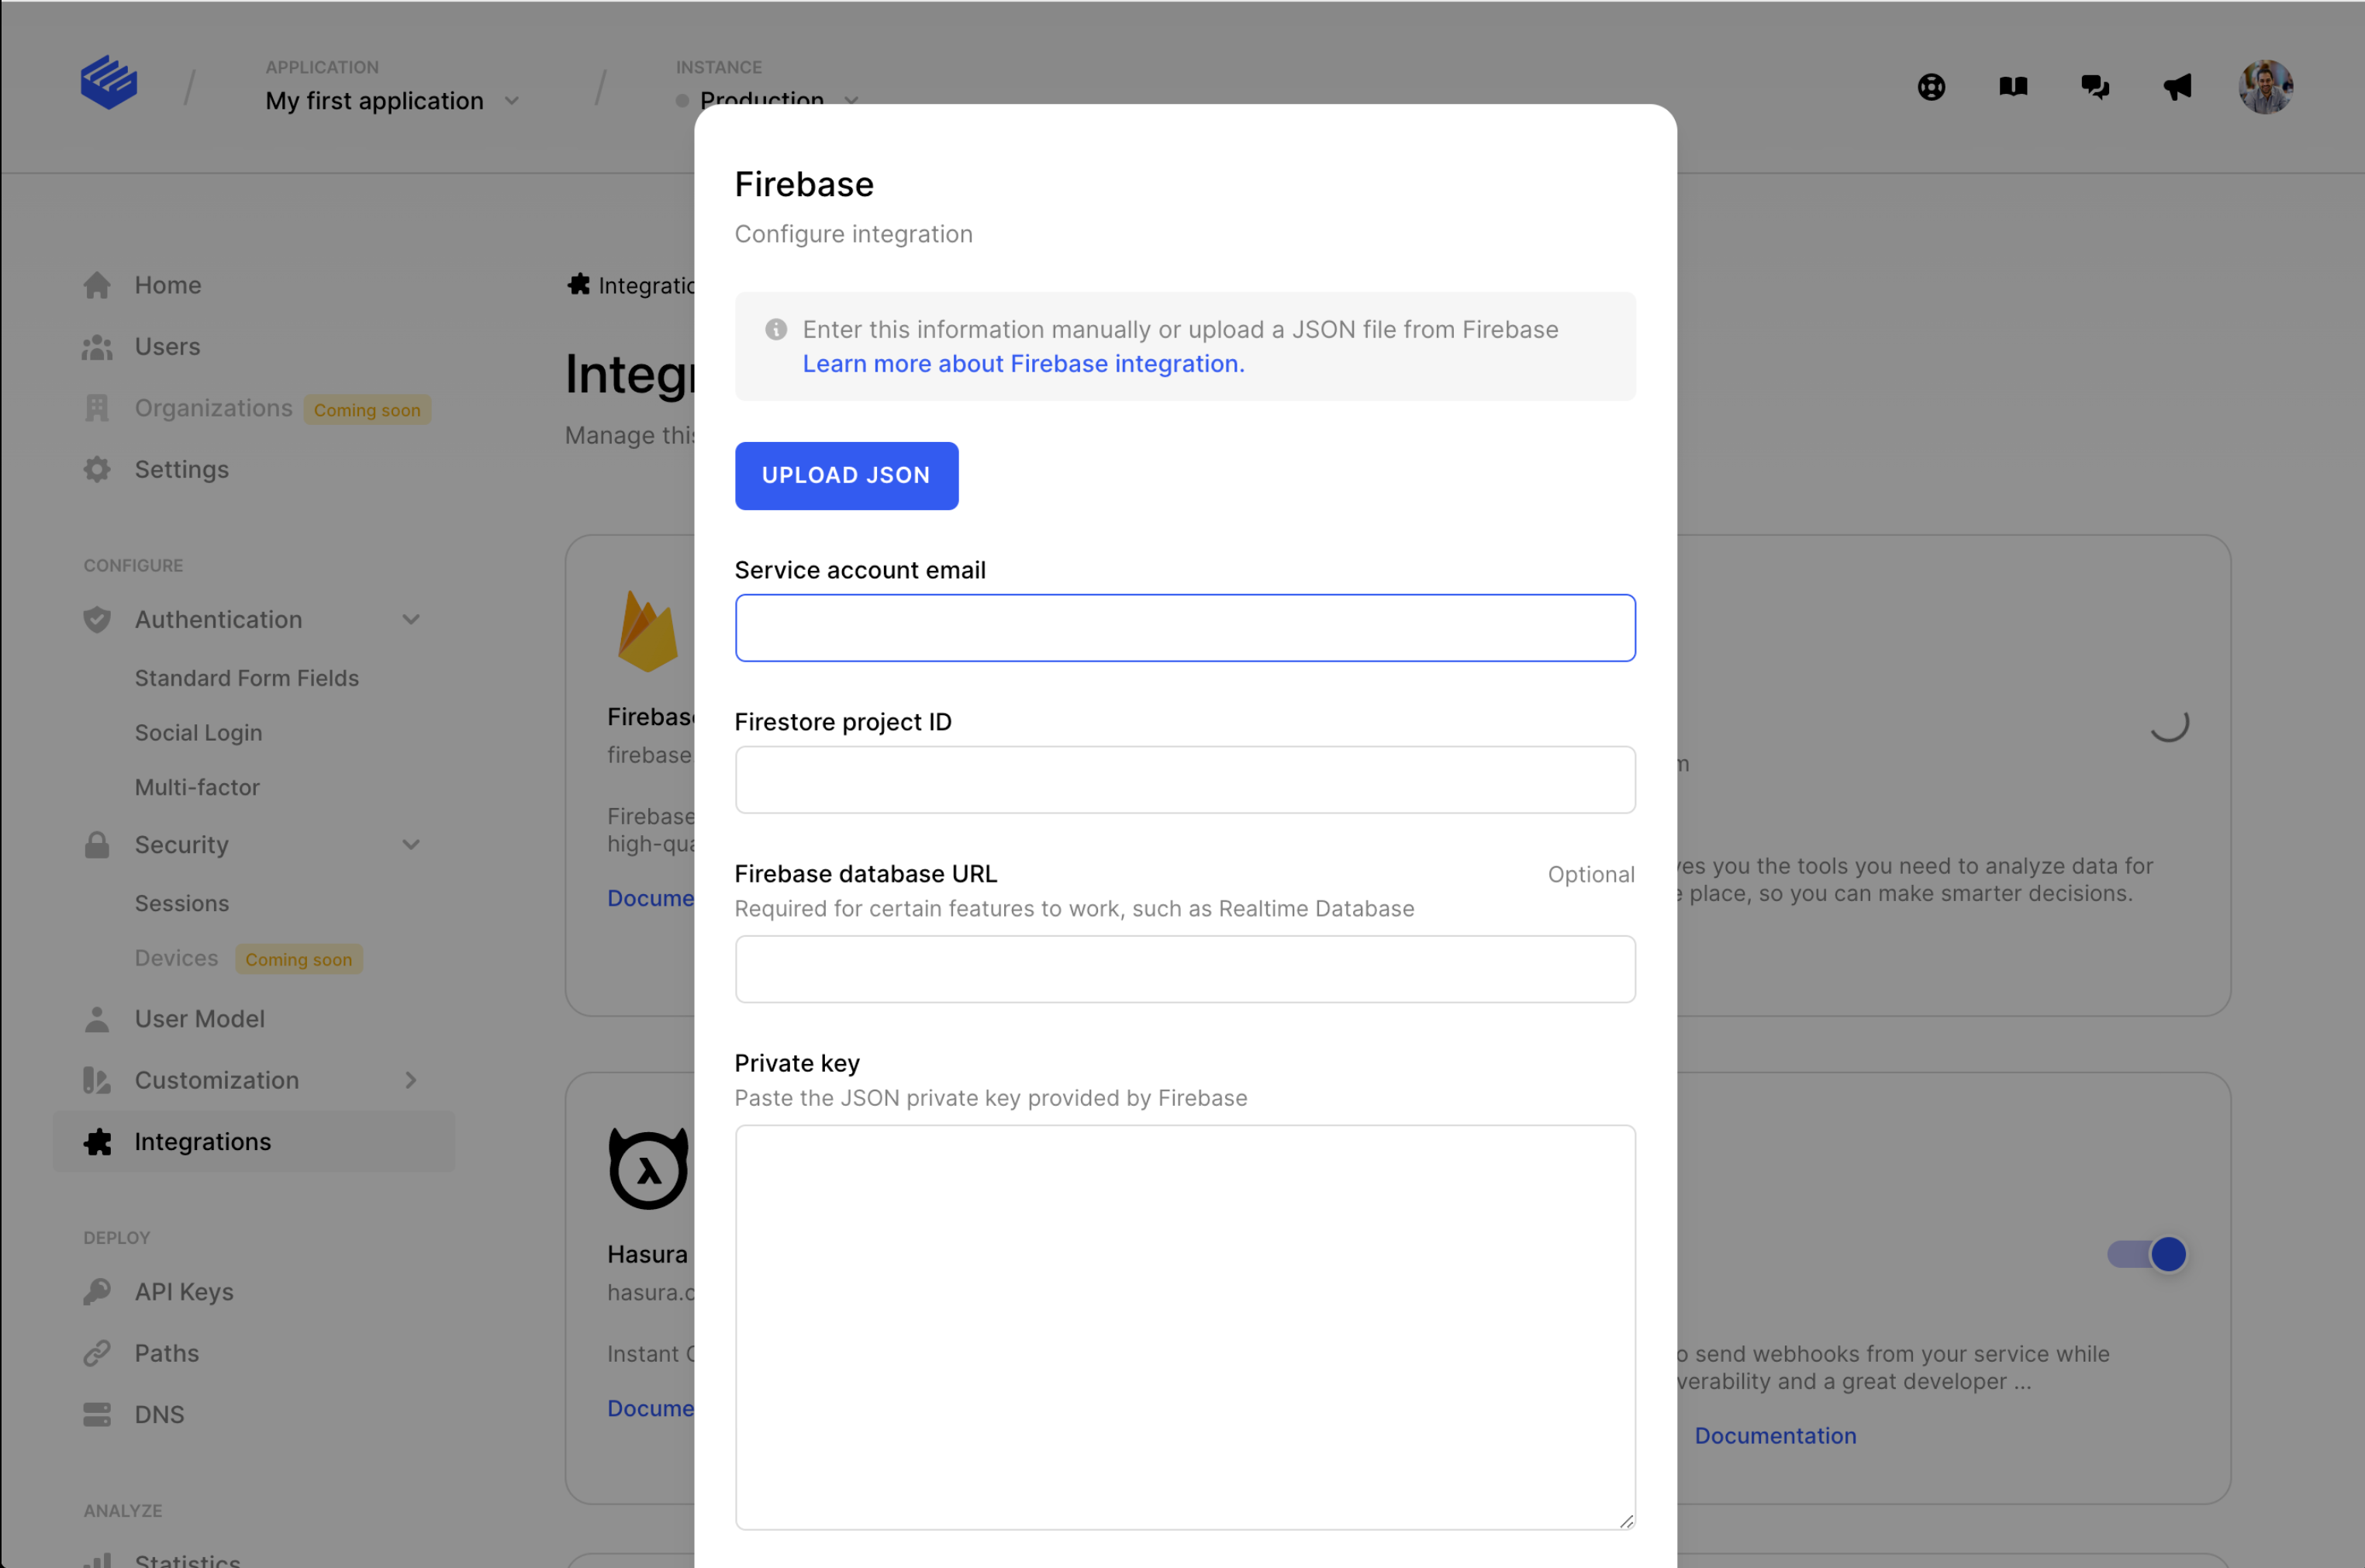2365x1568 pixels.
Task: Click the Private key textarea resize handle
Action: click(x=1626, y=1521)
